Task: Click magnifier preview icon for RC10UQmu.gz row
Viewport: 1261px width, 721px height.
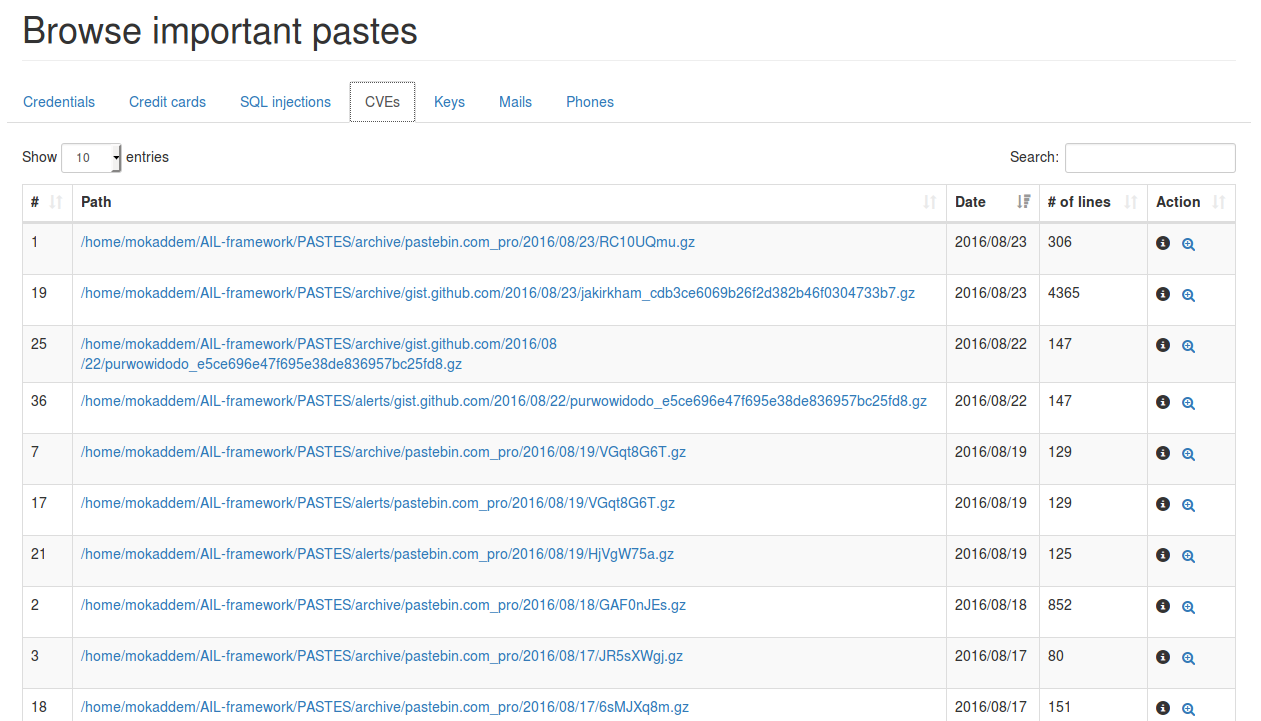Action: [1188, 244]
